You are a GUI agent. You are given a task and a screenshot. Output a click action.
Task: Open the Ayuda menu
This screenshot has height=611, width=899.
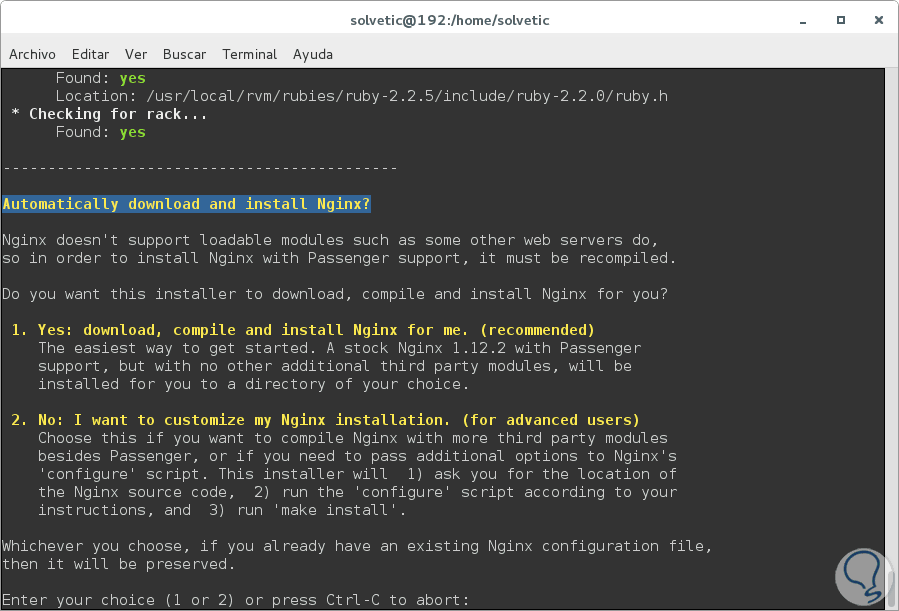tap(312, 54)
